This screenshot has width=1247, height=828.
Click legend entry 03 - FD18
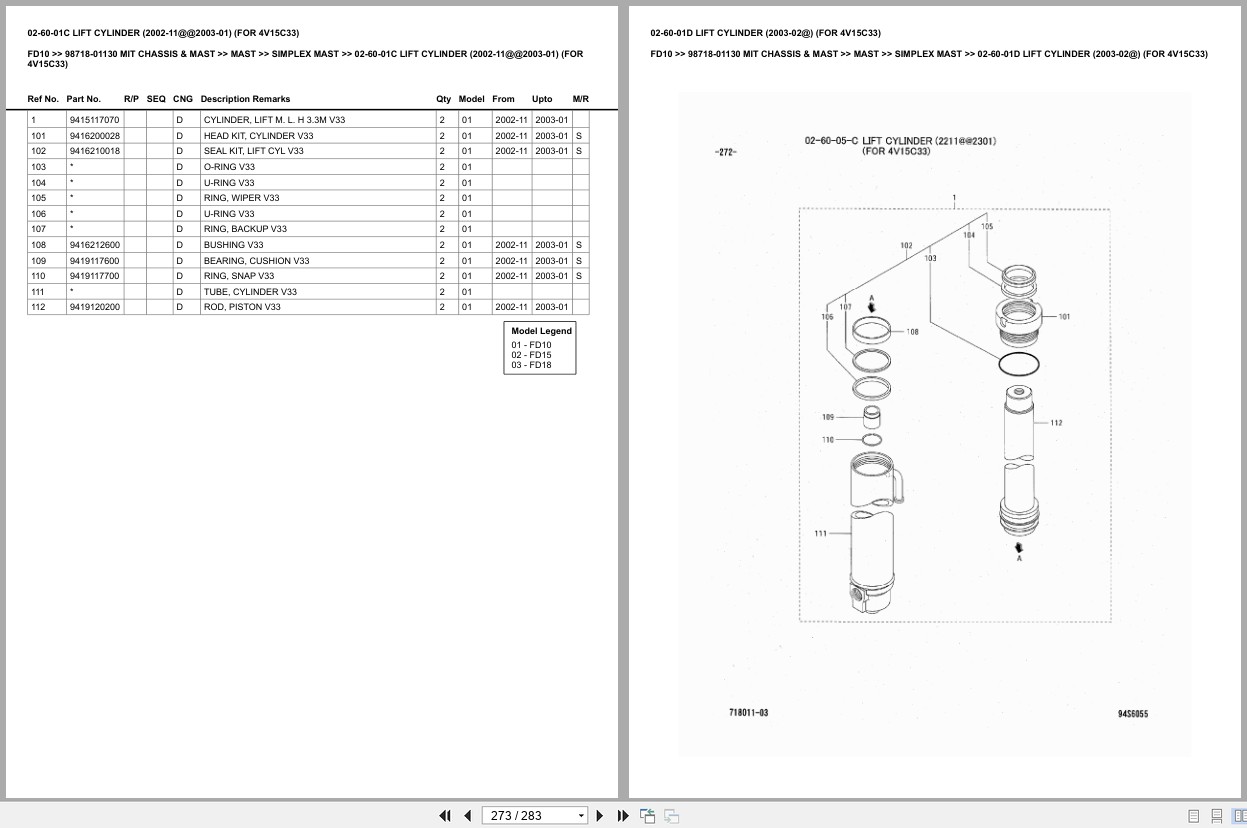pos(531,365)
